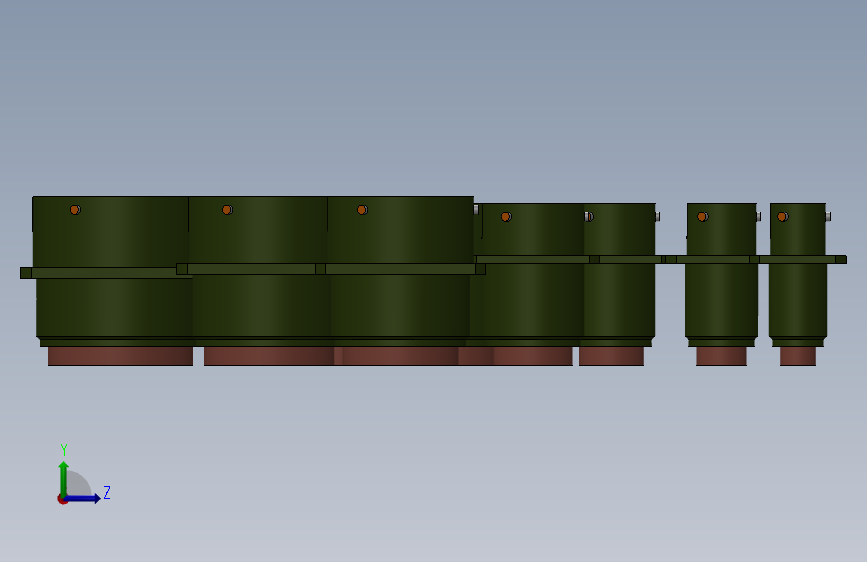The width and height of the screenshot is (867, 562).
Task: Pick the brown base under the rightmost cylinder
Action: point(798,356)
